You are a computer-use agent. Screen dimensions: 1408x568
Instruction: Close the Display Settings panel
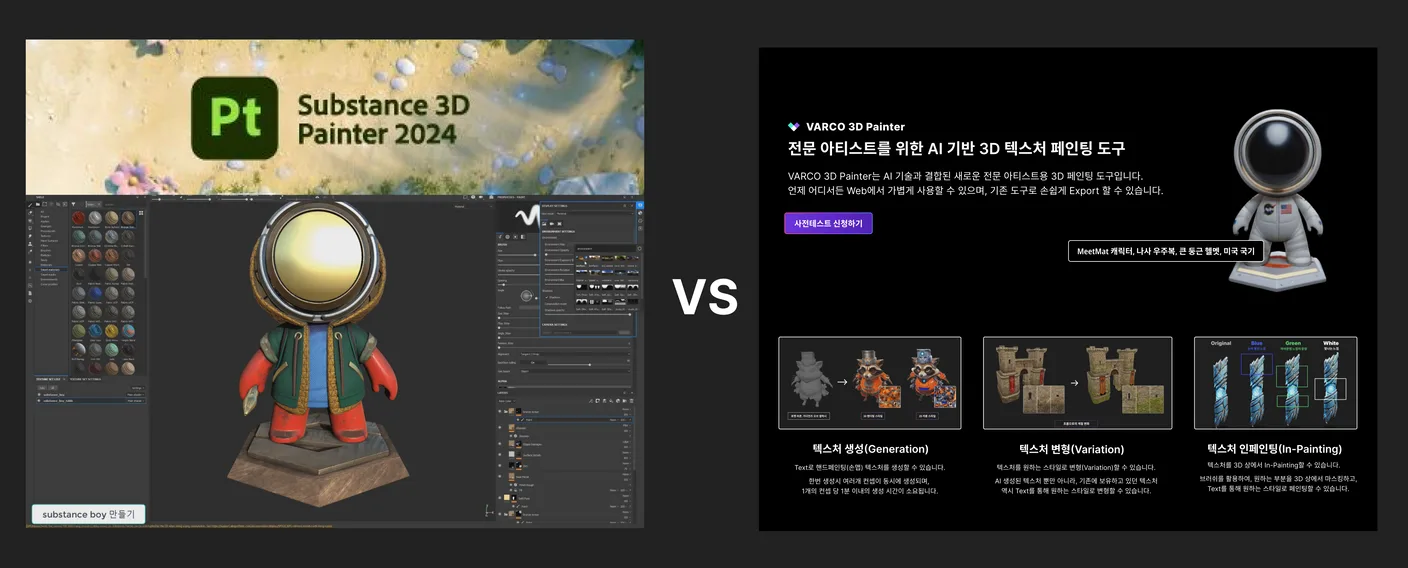coord(632,206)
